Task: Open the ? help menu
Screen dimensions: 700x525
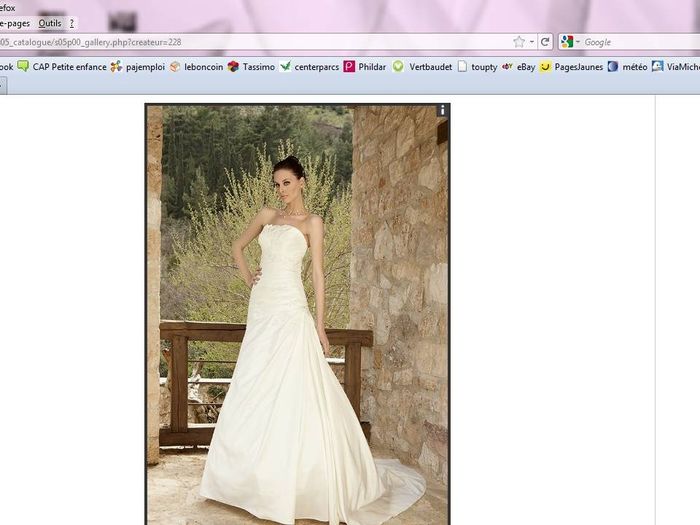Action: [x=71, y=23]
